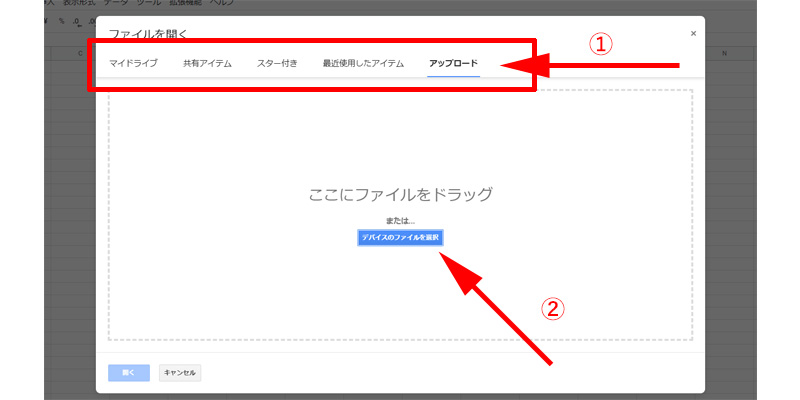Select the アップロード tab
This screenshot has width=800, height=400.
pyautogui.click(x=454, y=64)
